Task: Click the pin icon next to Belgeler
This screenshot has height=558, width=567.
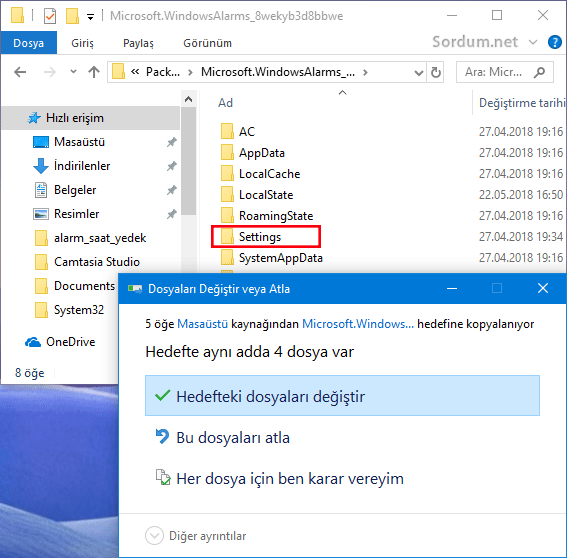Action: (x=171, y=190)
